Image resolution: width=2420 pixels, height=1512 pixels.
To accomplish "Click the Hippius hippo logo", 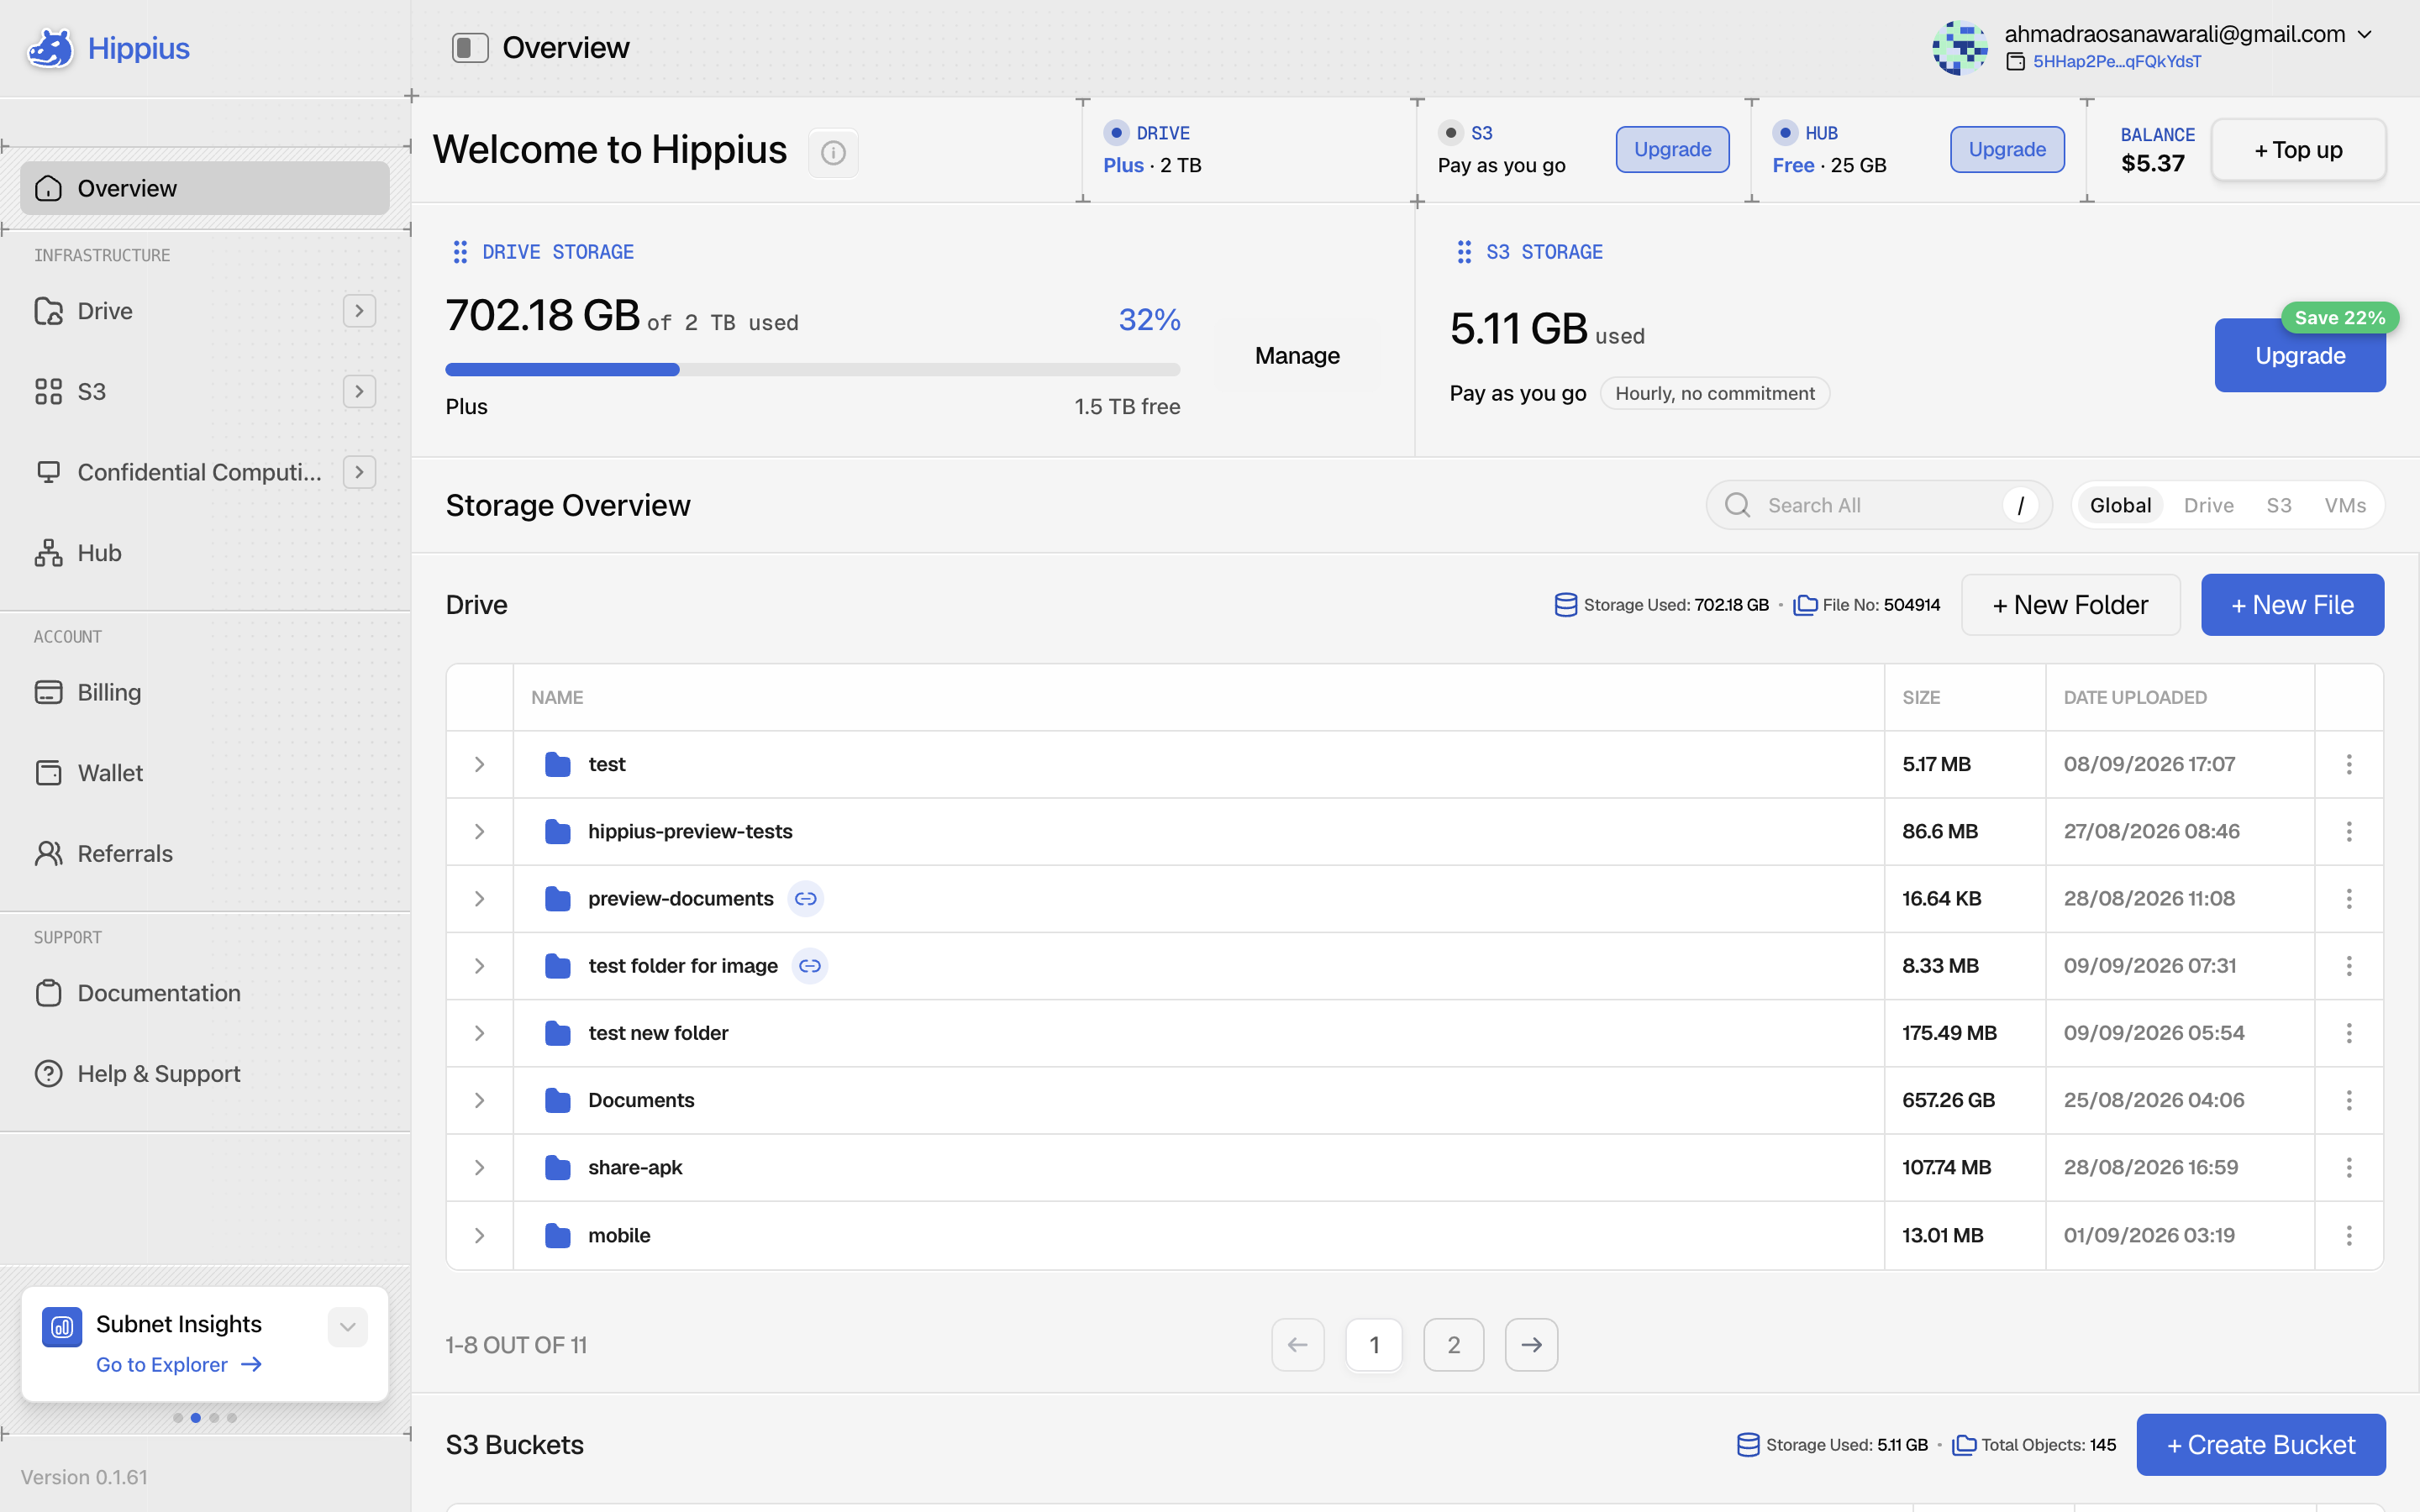I will point(50,48).
